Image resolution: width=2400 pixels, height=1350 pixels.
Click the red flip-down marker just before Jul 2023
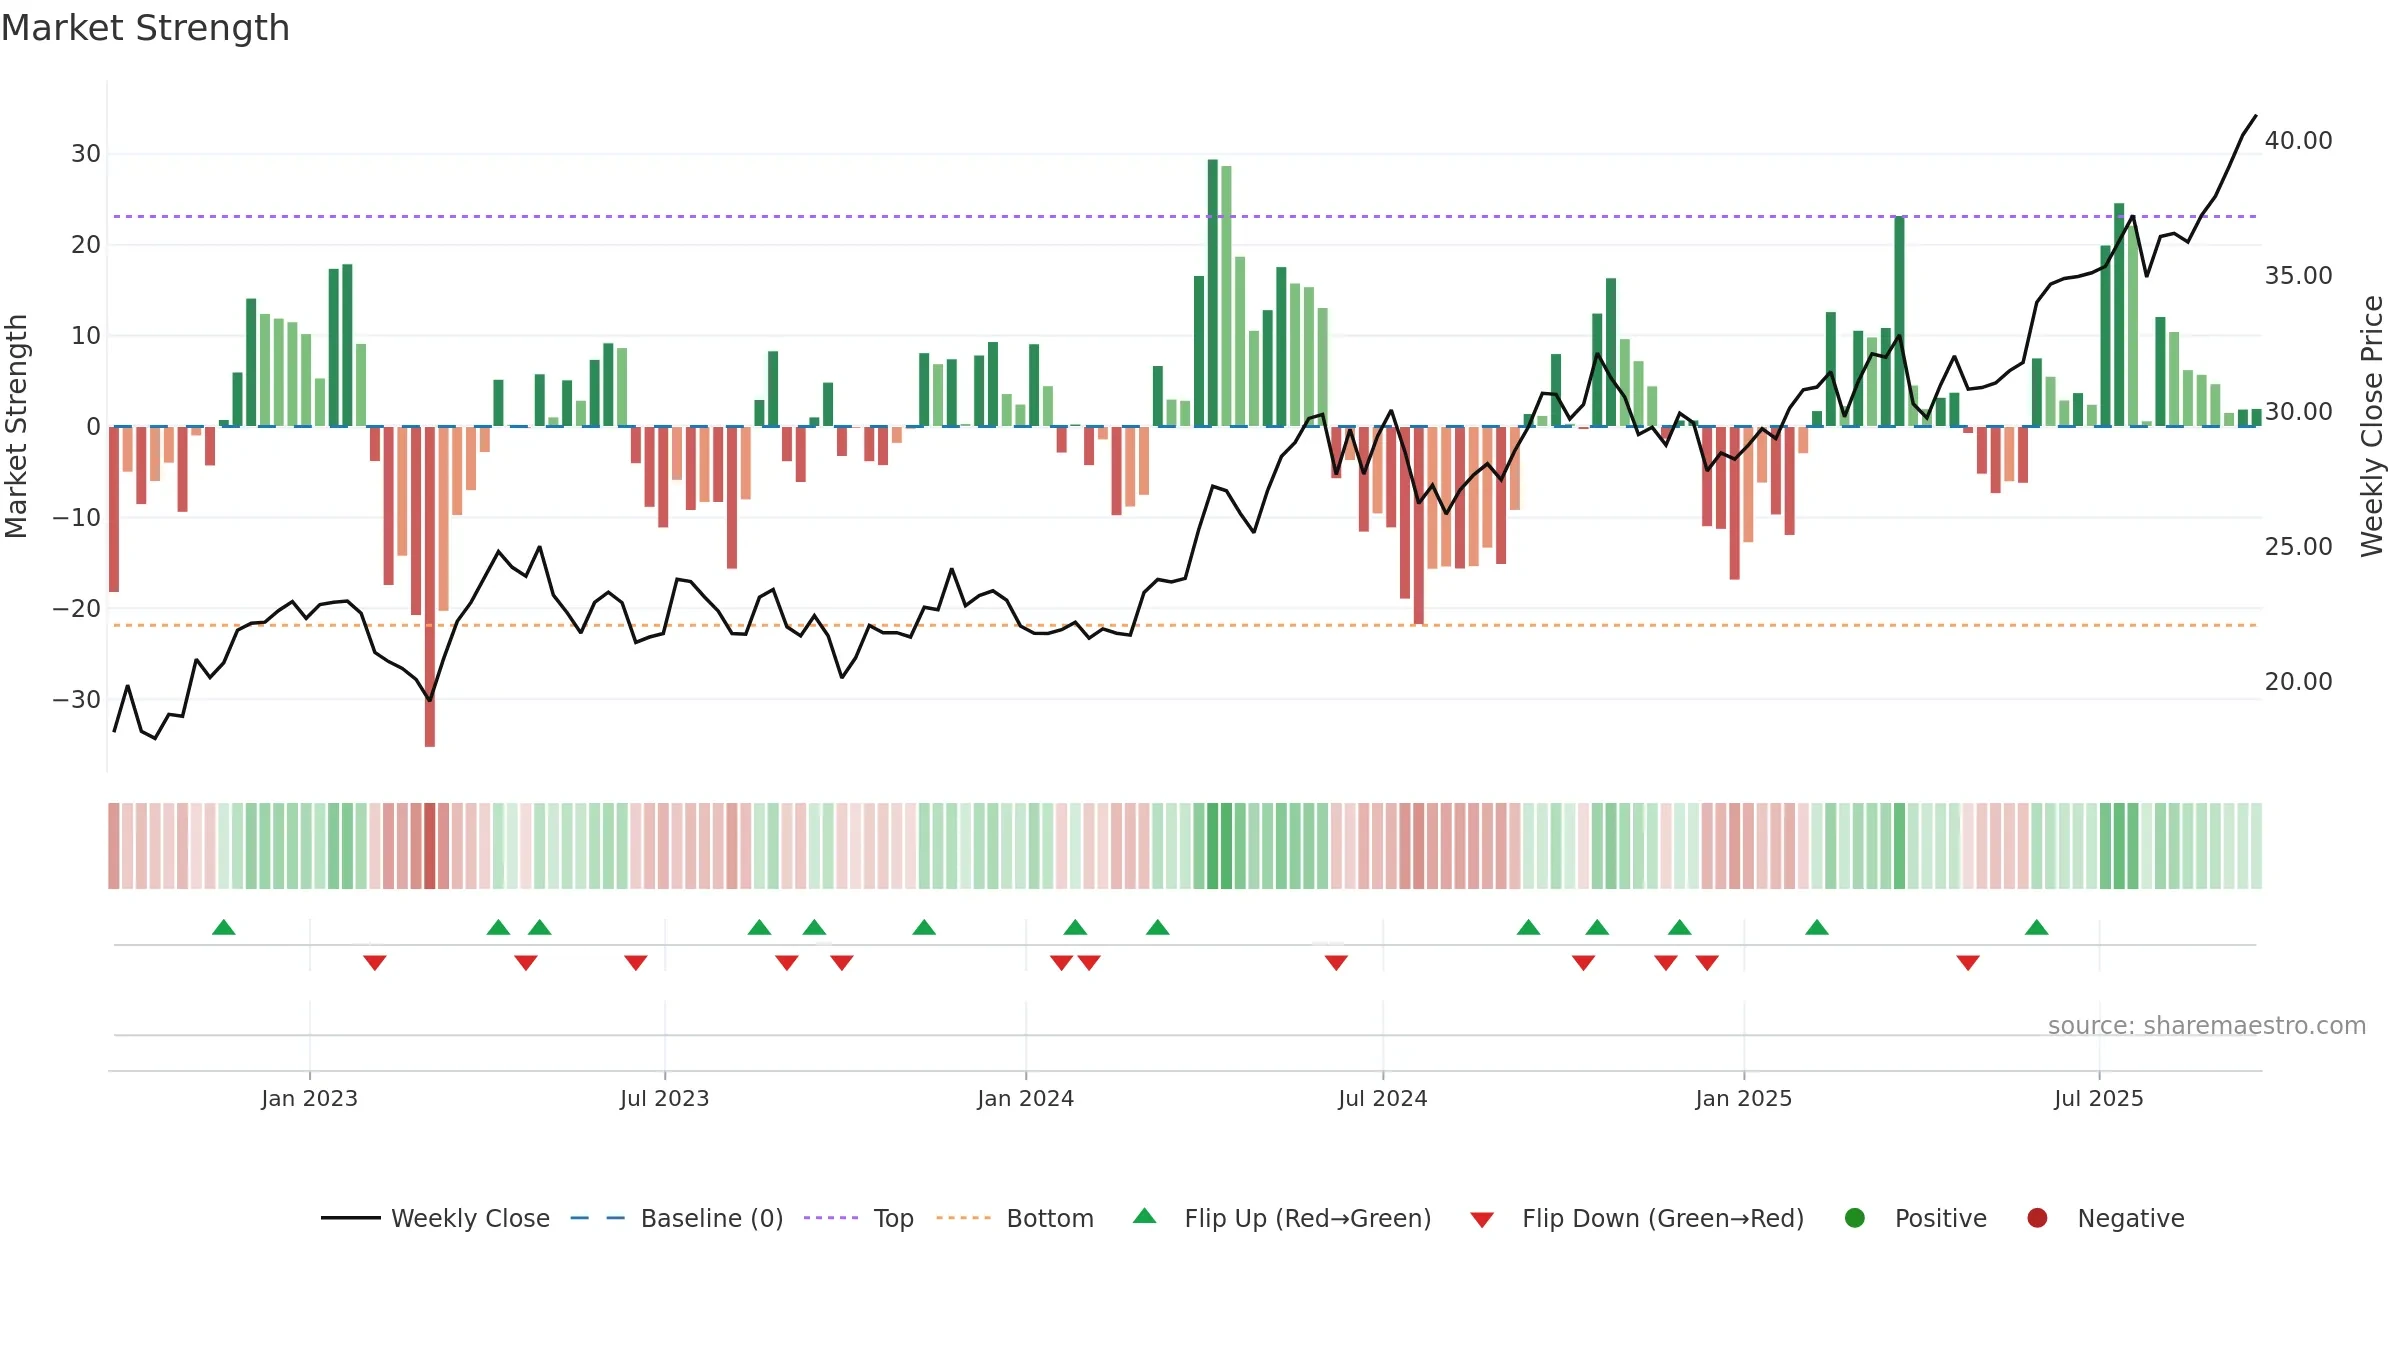tap(636, 963)
